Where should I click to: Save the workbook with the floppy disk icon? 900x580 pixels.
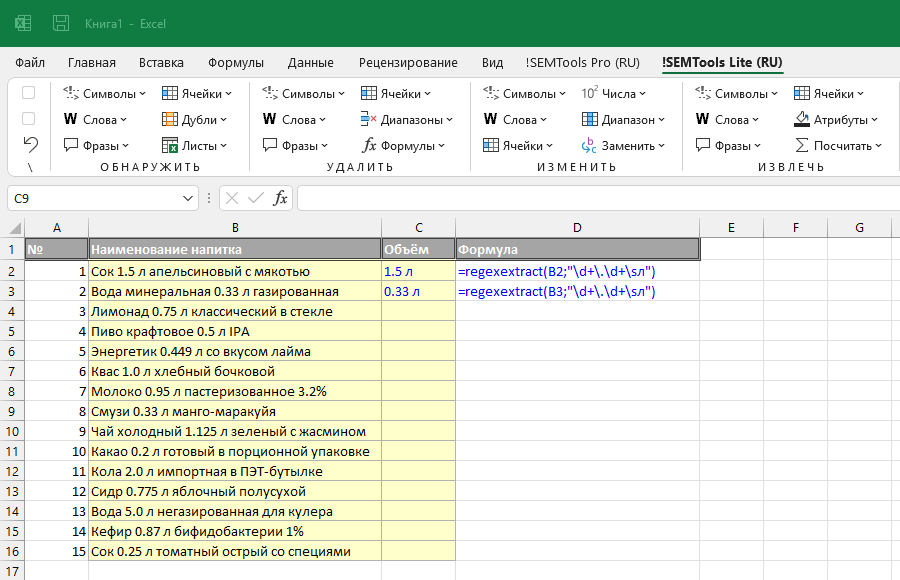click(x=61, y=23)
